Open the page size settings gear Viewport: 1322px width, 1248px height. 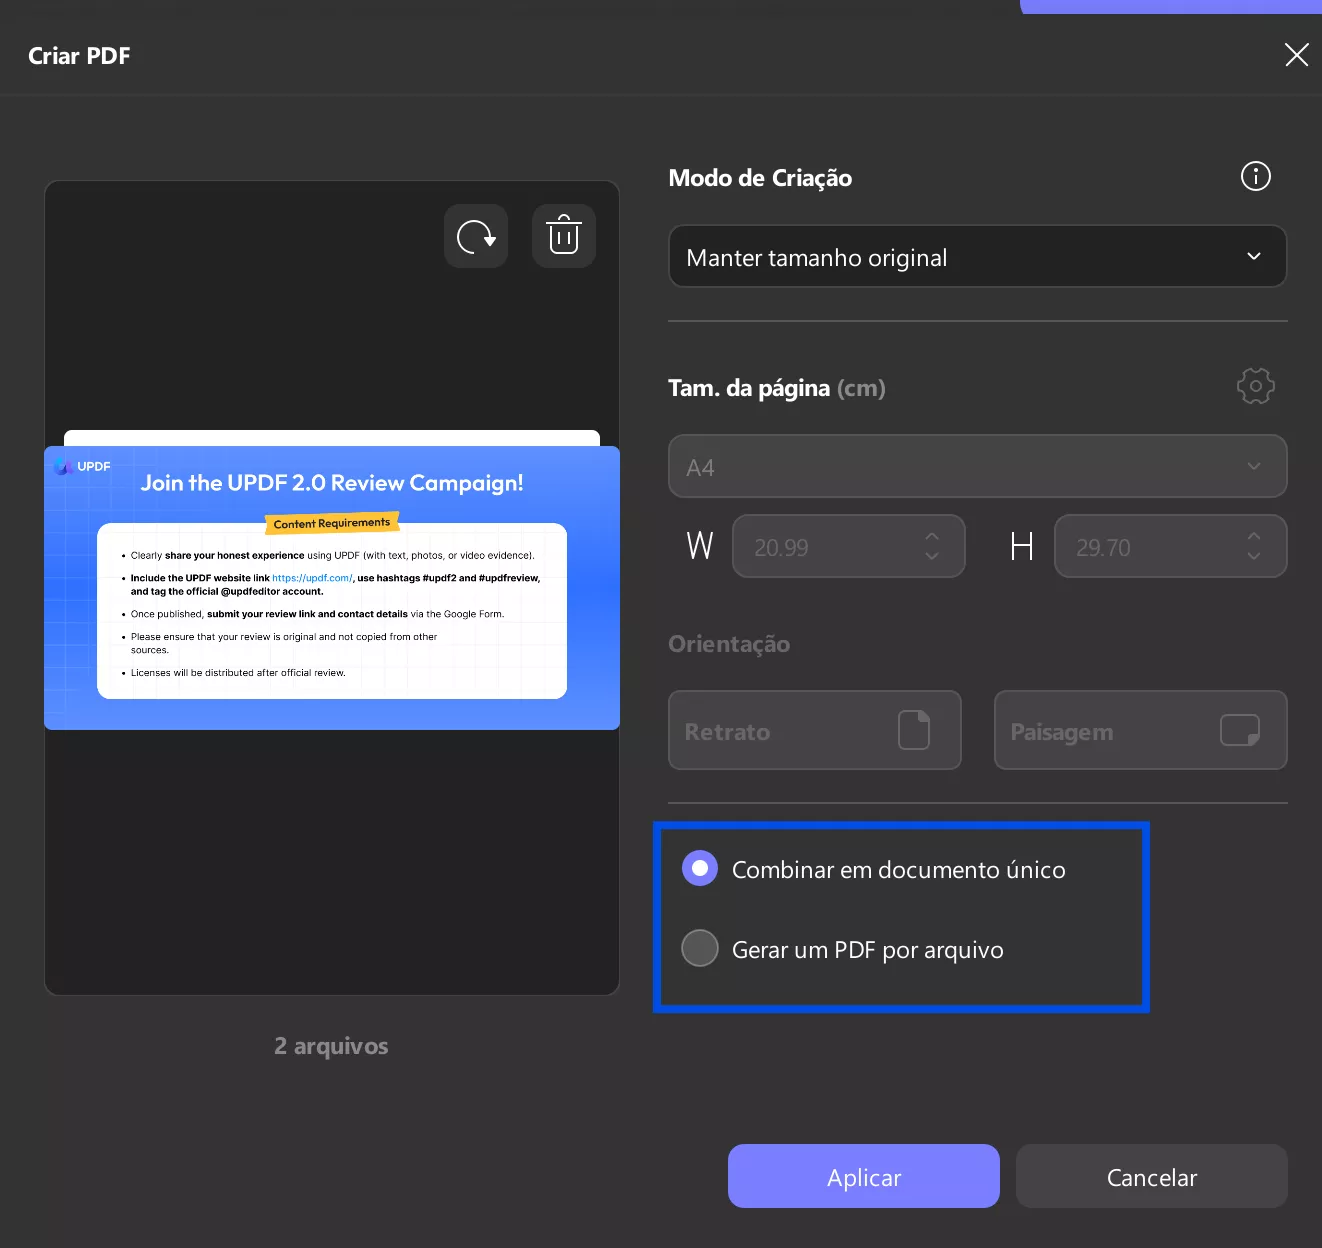coord(1255,386)
